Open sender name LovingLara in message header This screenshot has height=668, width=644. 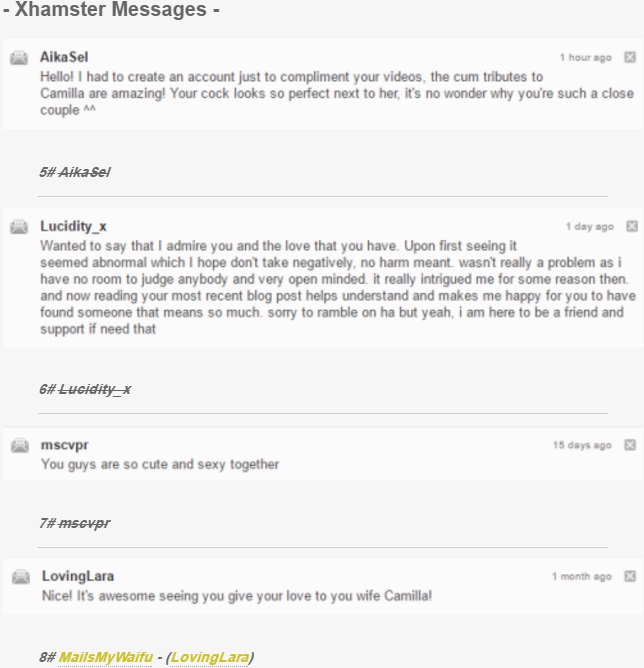click(x=78, y=576)
